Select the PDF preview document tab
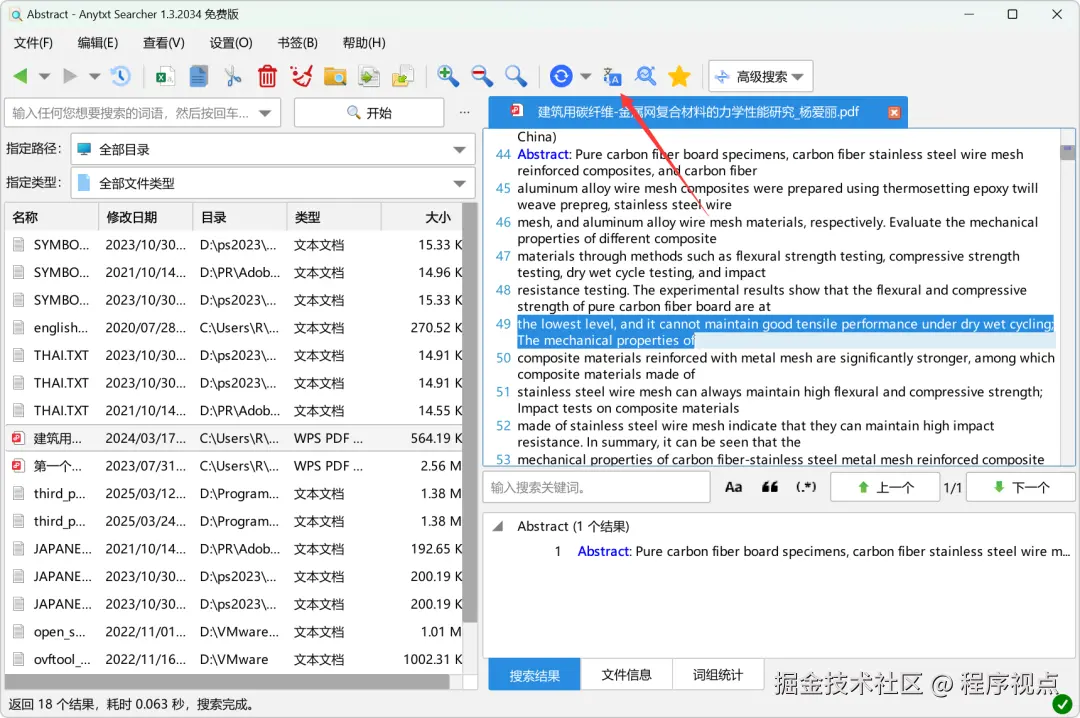This screenshot has height=718, width=1080. click(x=698, y=112)
